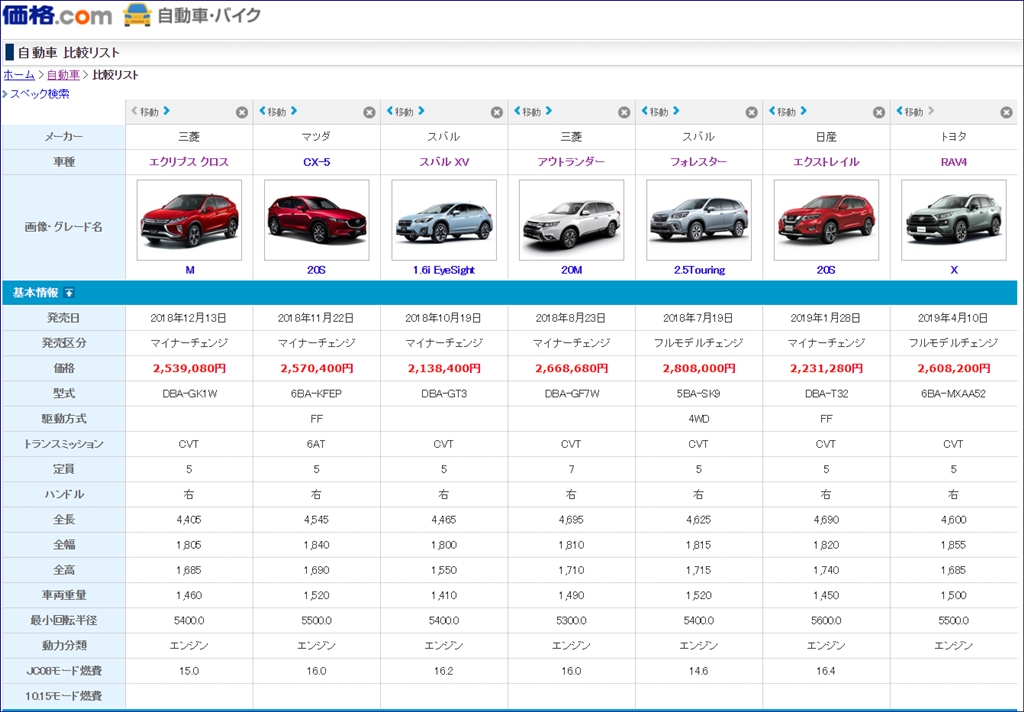Screen dimensions: 1024x712
Task: Go to ホーム in the breadcrumb
Action: tap(19, 75)
